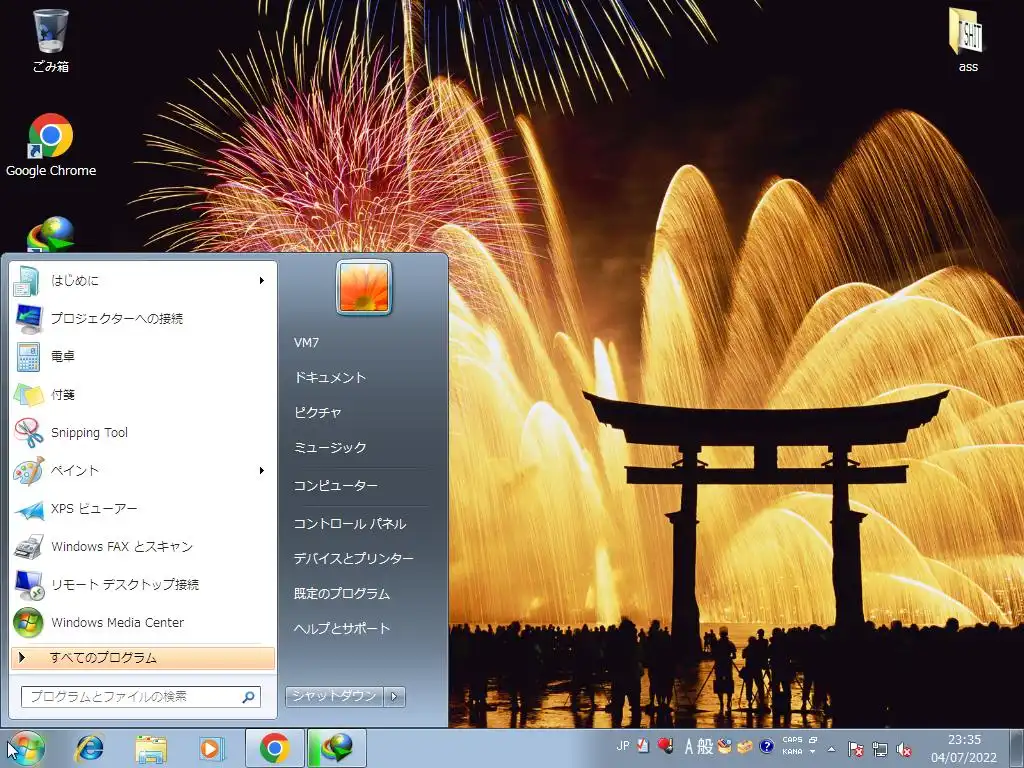This screenshot has height=768, width=1024.
Task: Open ミュージック from the start menu
Action: [x=330, y=448]
